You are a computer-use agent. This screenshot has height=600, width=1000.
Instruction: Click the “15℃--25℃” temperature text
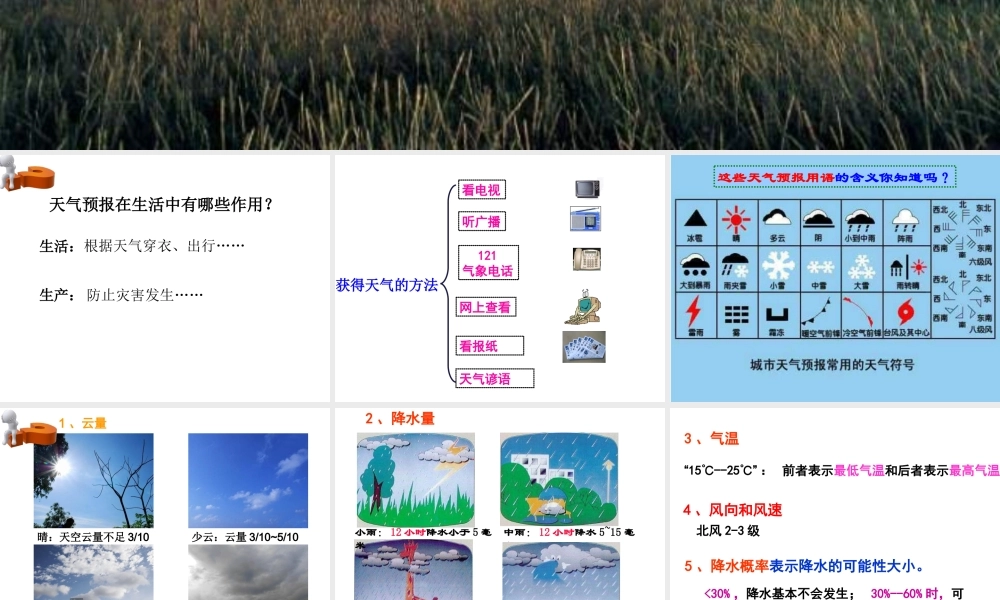[724, 471]
